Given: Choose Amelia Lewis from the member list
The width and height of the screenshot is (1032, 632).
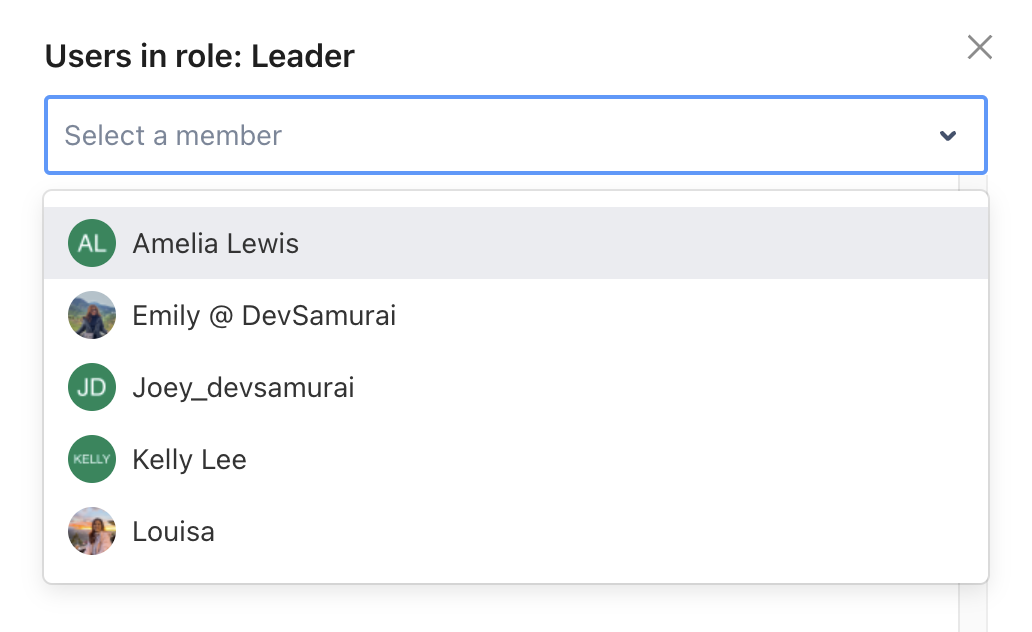Looking at the screenshot, I should 216,244.
